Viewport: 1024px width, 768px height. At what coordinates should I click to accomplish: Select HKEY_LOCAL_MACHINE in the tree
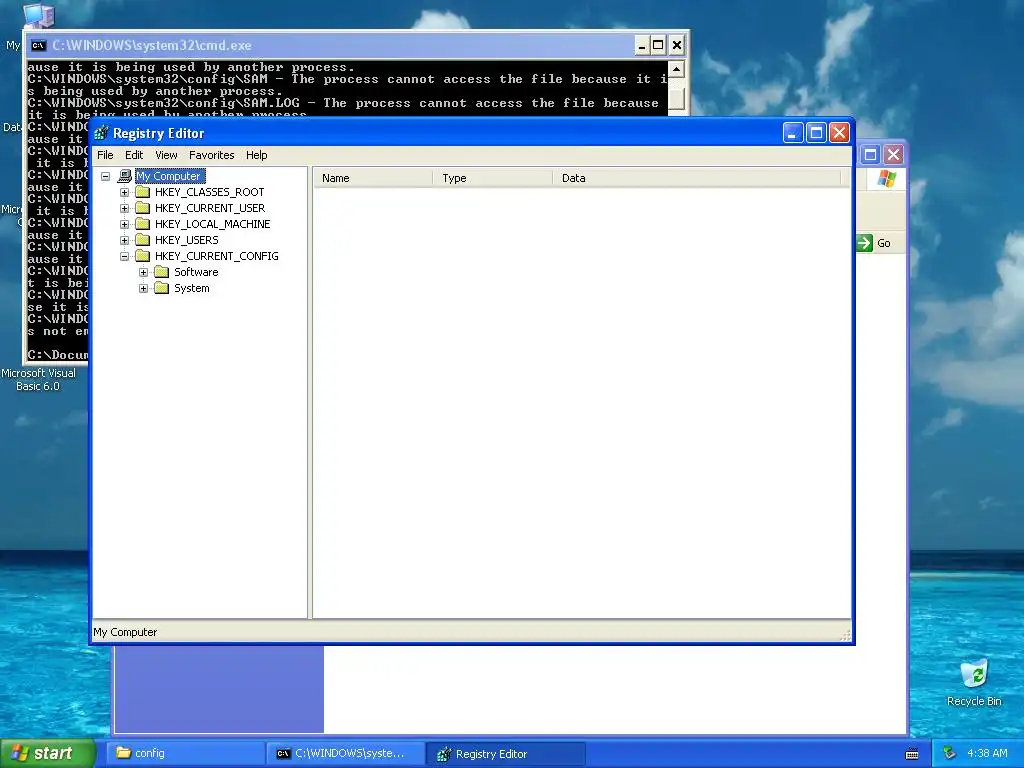212,224
